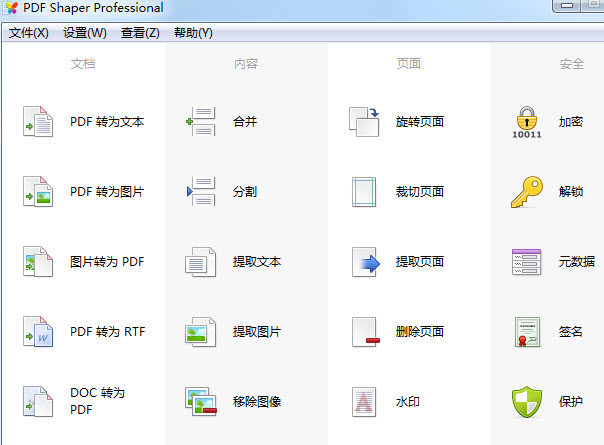
Task: Launch the 分割 text label
Action: tap(245, 192)
